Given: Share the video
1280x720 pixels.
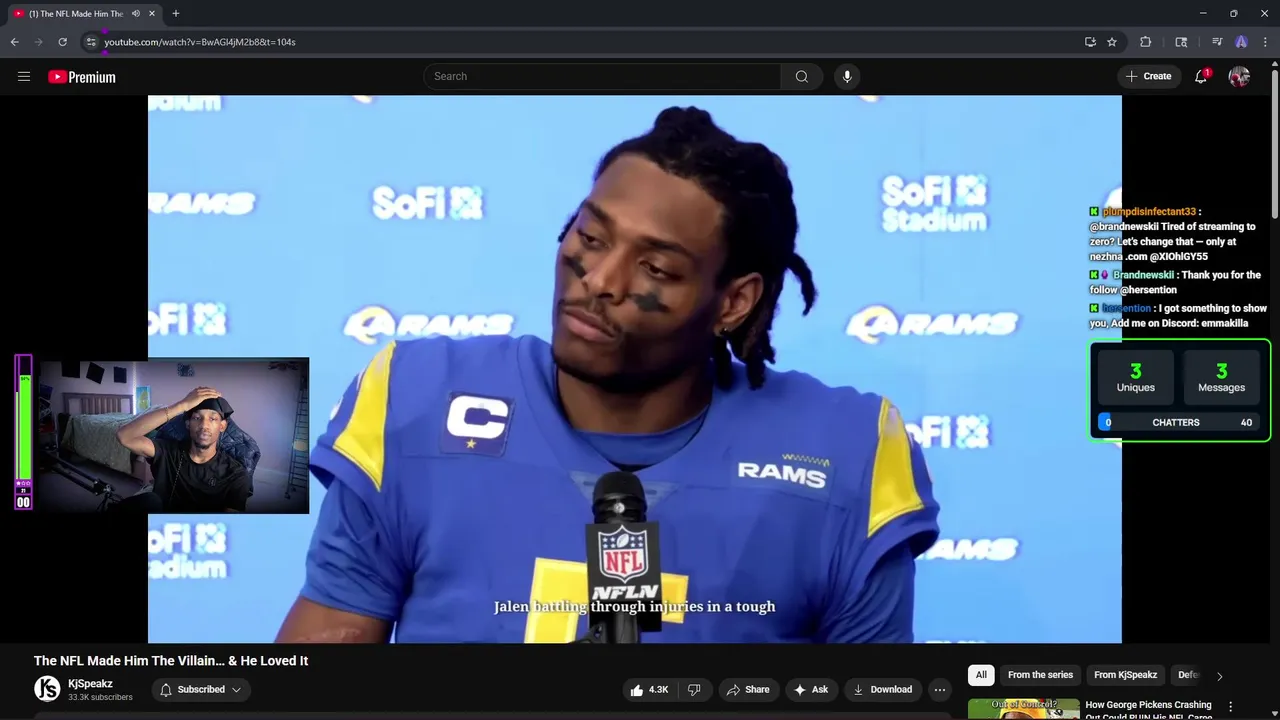Looking at the screenshot, I should [x=747, y=690].
